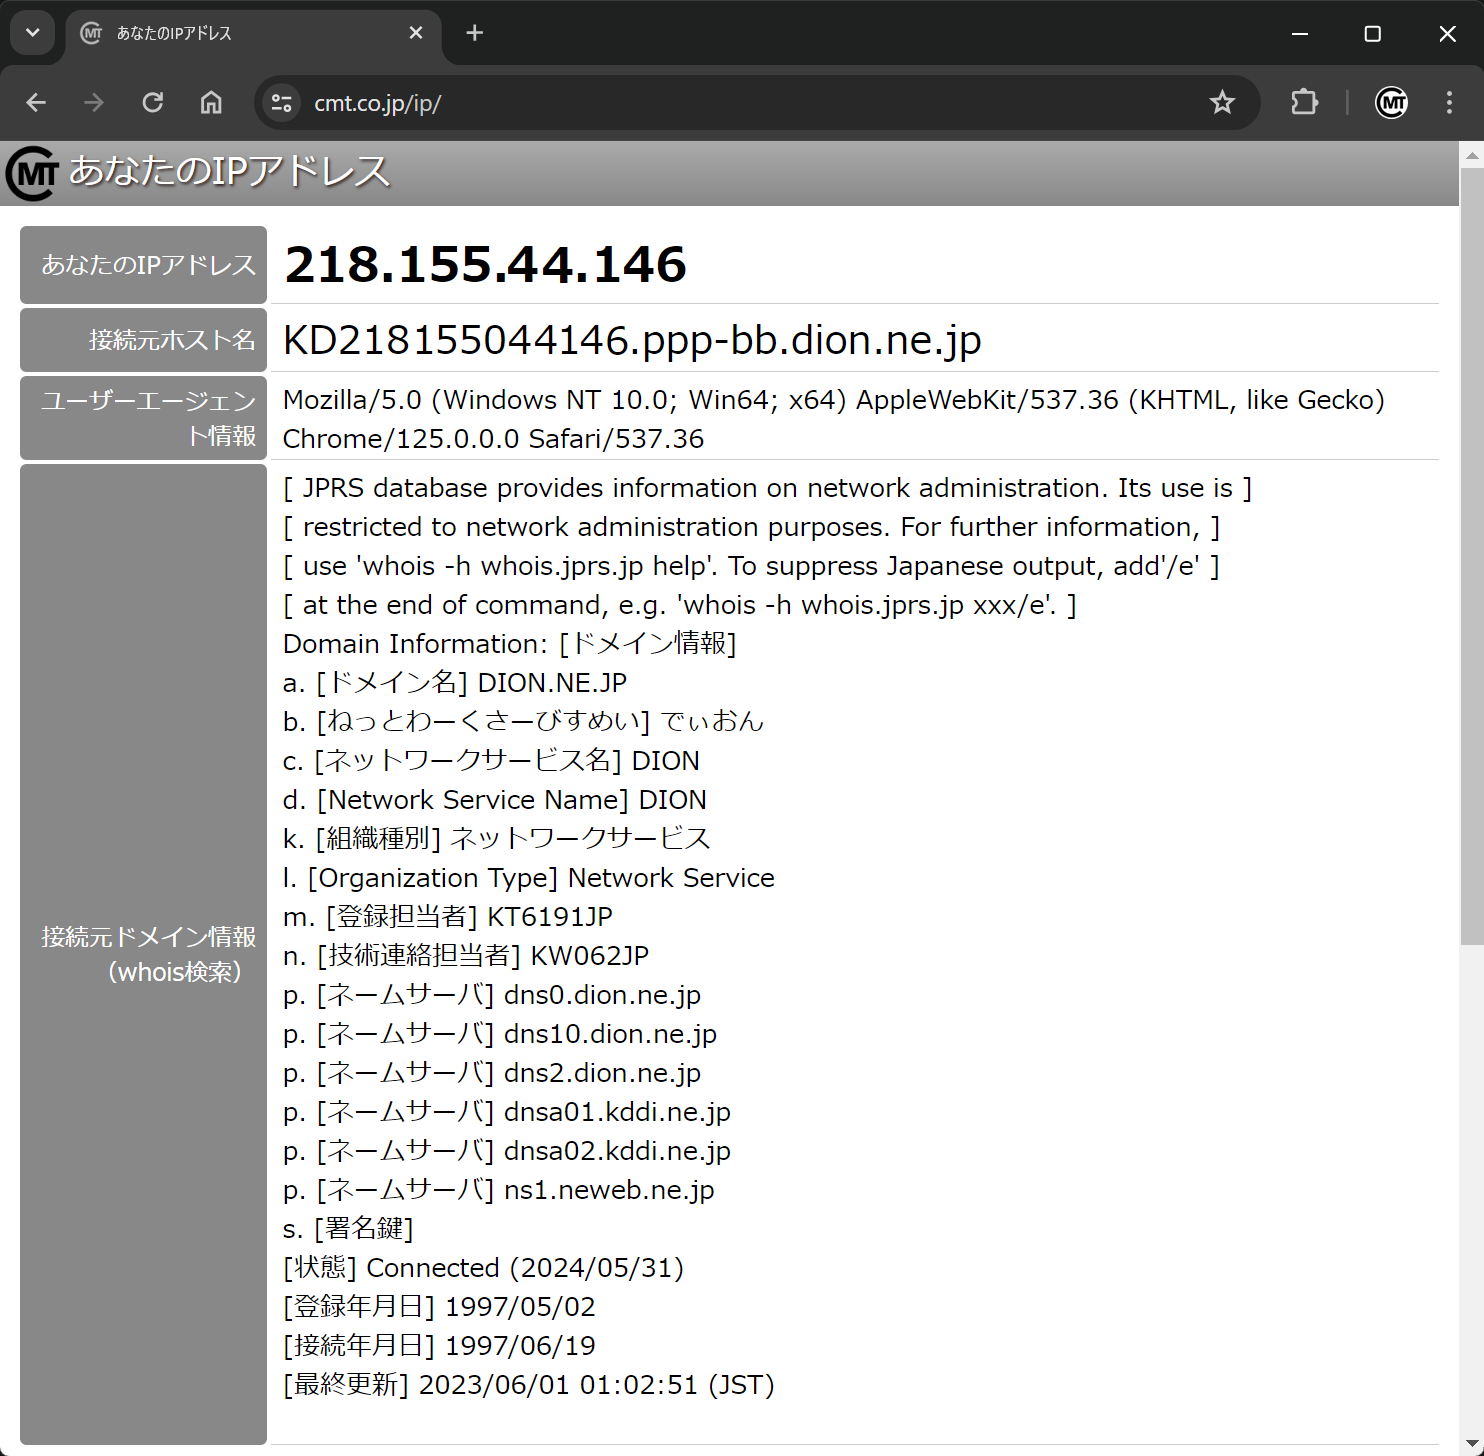
Task: Open a new tab with plus button
Action: point(475,33)
